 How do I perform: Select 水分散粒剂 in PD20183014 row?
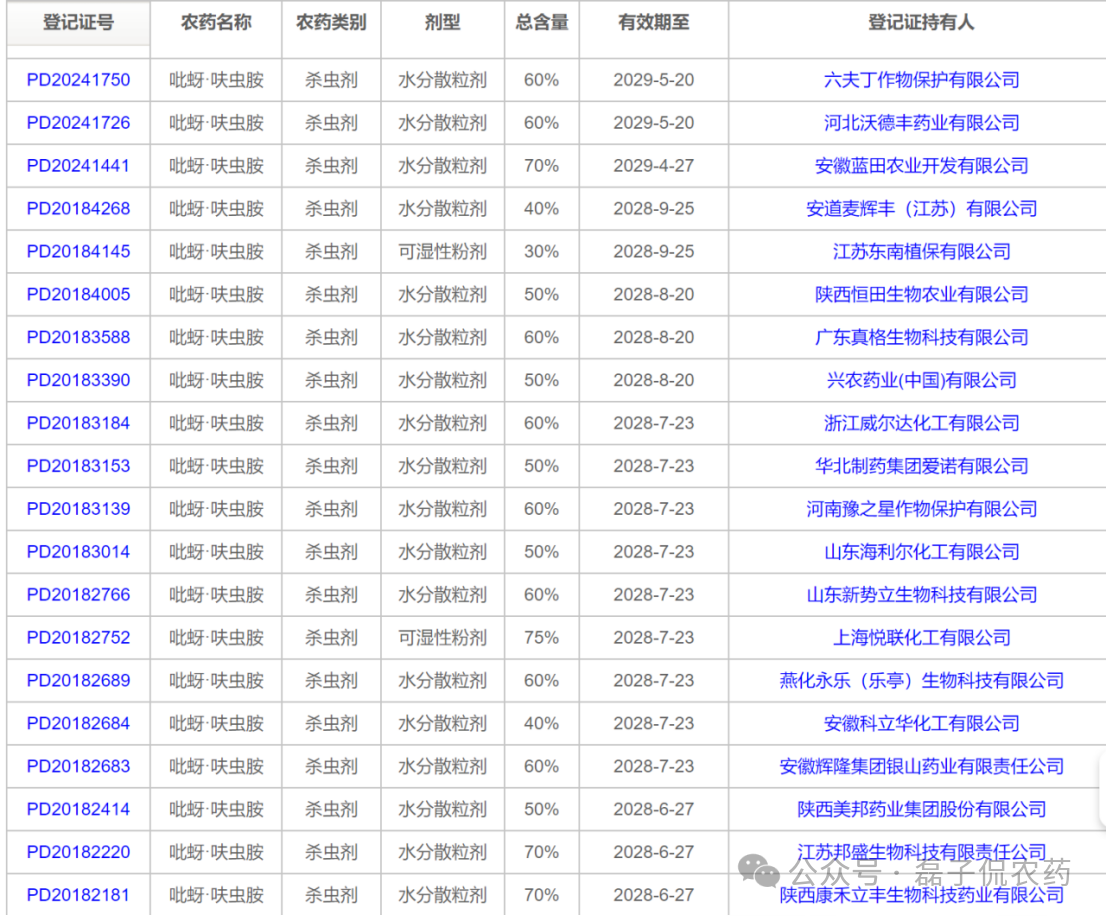443,552
